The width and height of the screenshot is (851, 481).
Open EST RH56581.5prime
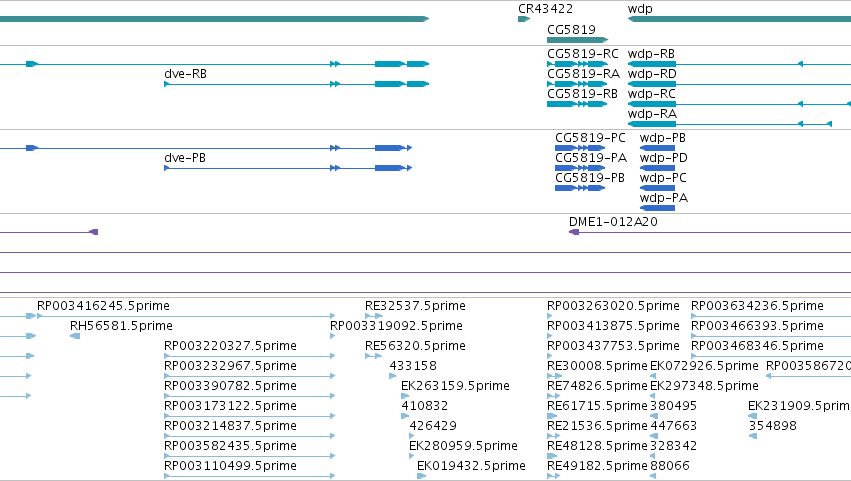point(121,326)
